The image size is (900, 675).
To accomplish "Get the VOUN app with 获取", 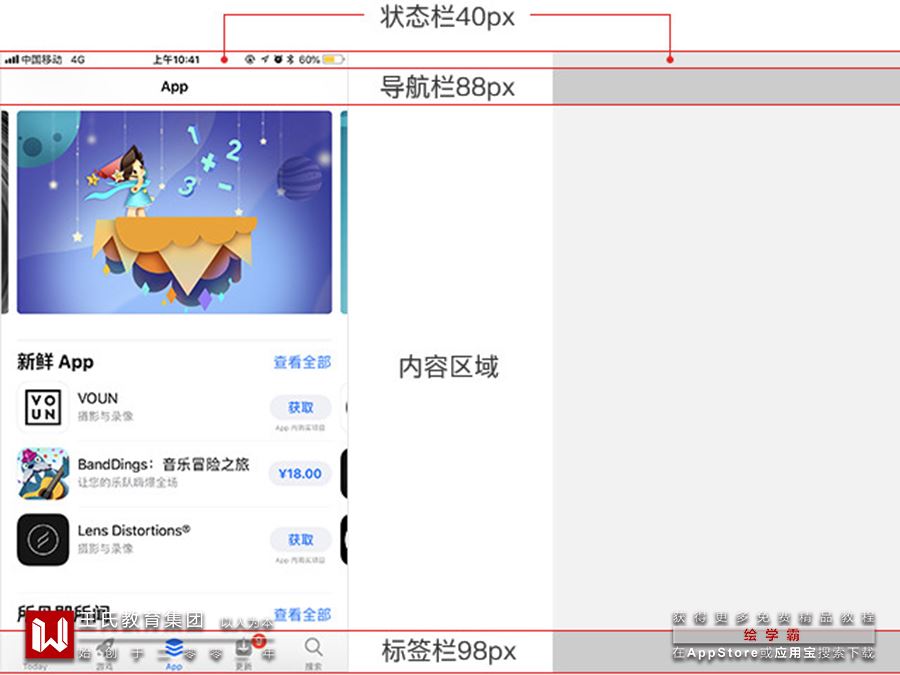I will 300,407.
